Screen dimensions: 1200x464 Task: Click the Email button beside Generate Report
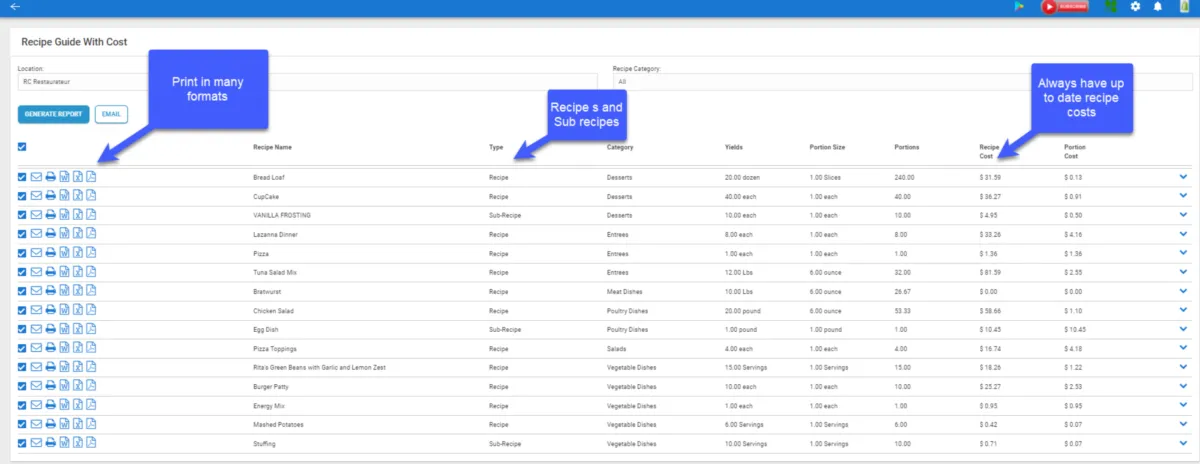click(x=111, y=114)
